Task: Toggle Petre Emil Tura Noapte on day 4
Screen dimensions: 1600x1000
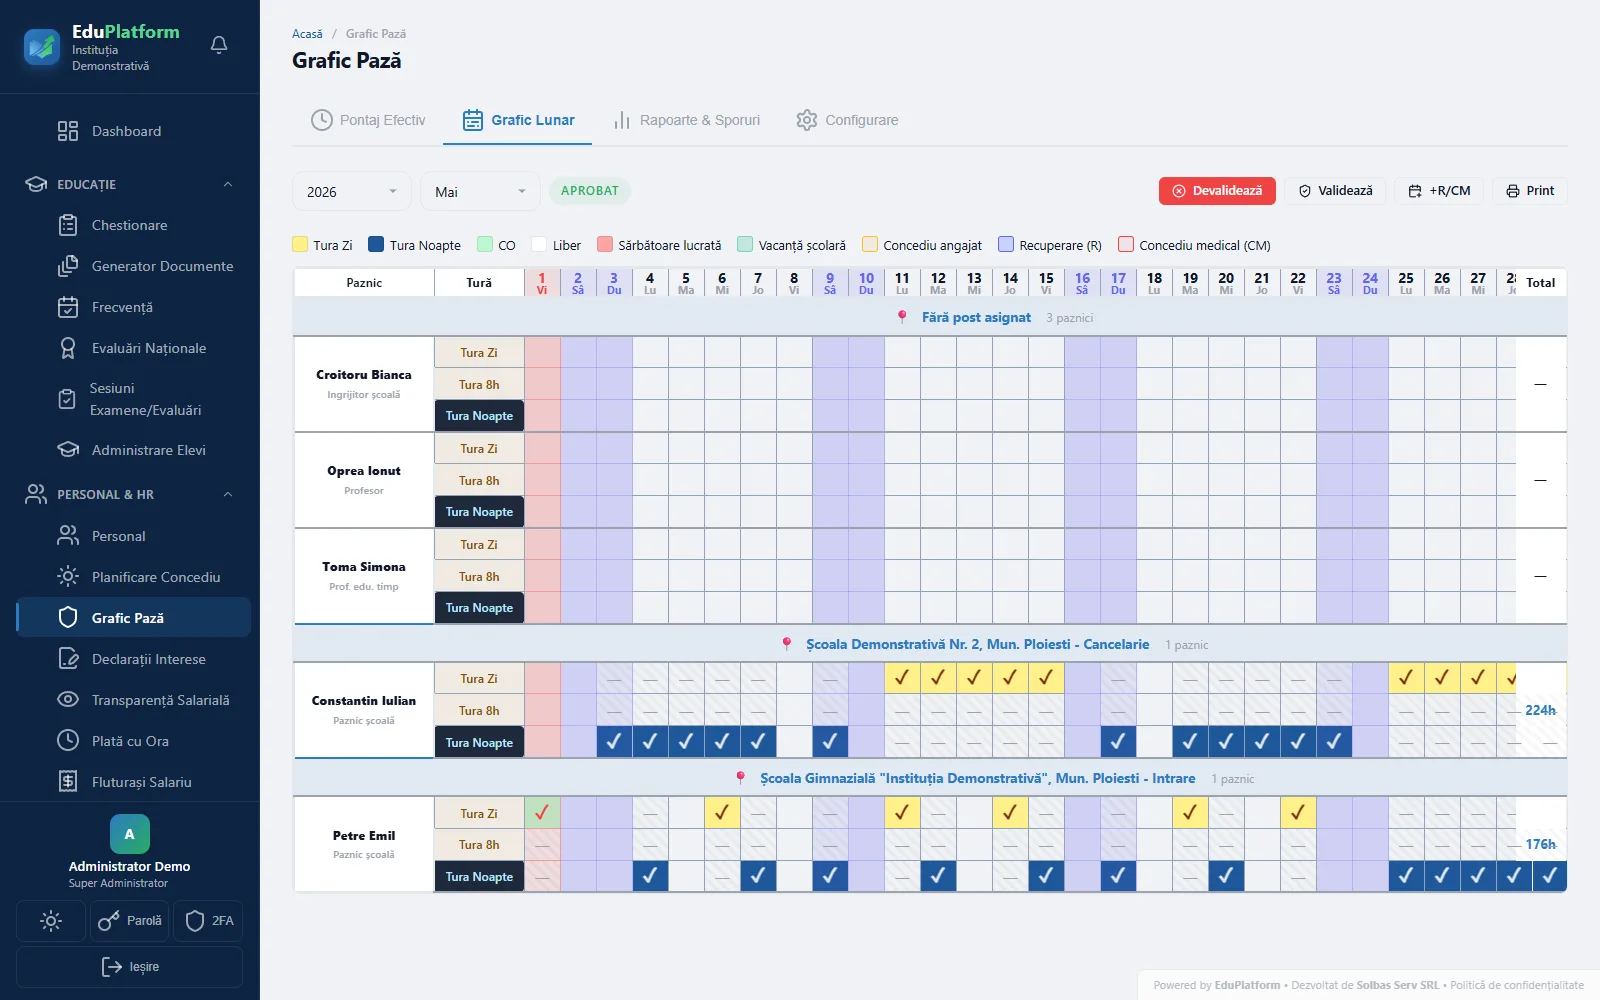Action: [650, 876]
